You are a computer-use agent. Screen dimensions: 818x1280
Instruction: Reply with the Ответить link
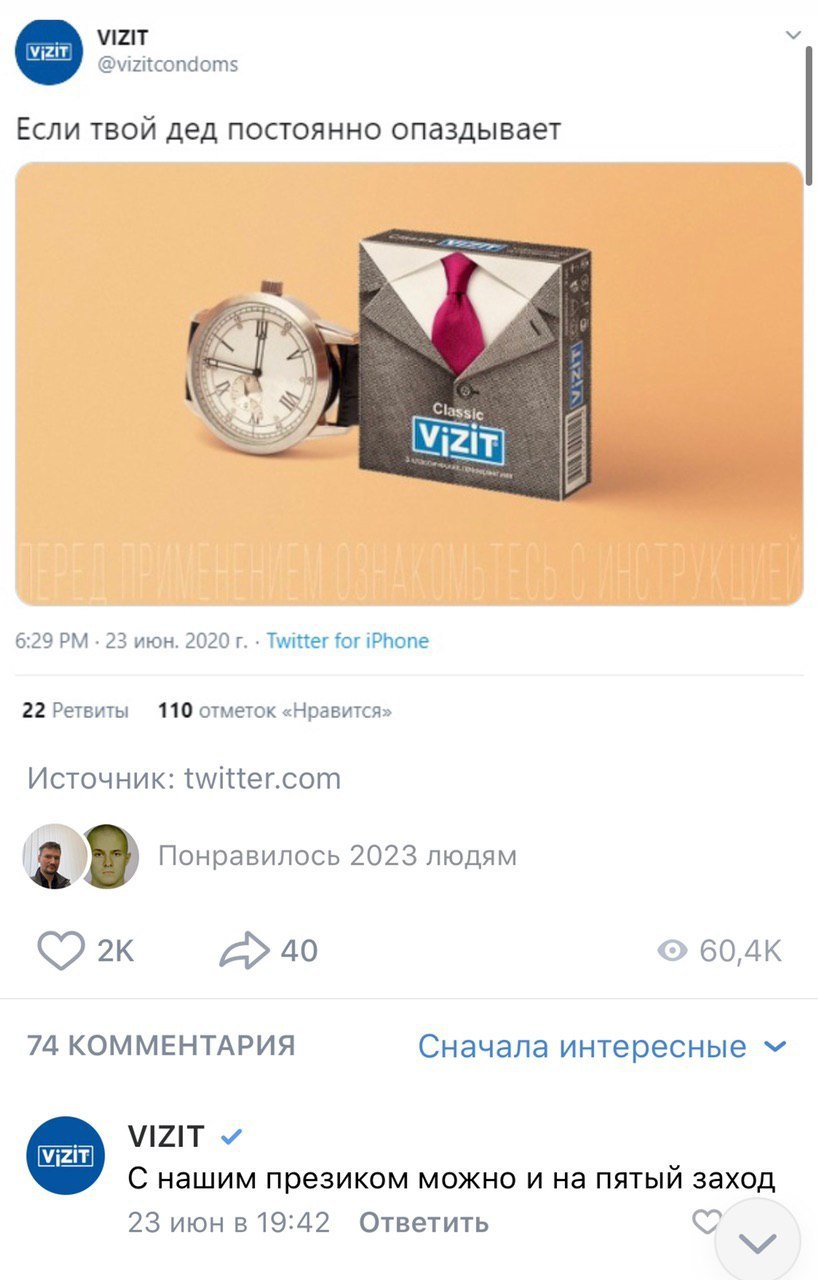424,1222
